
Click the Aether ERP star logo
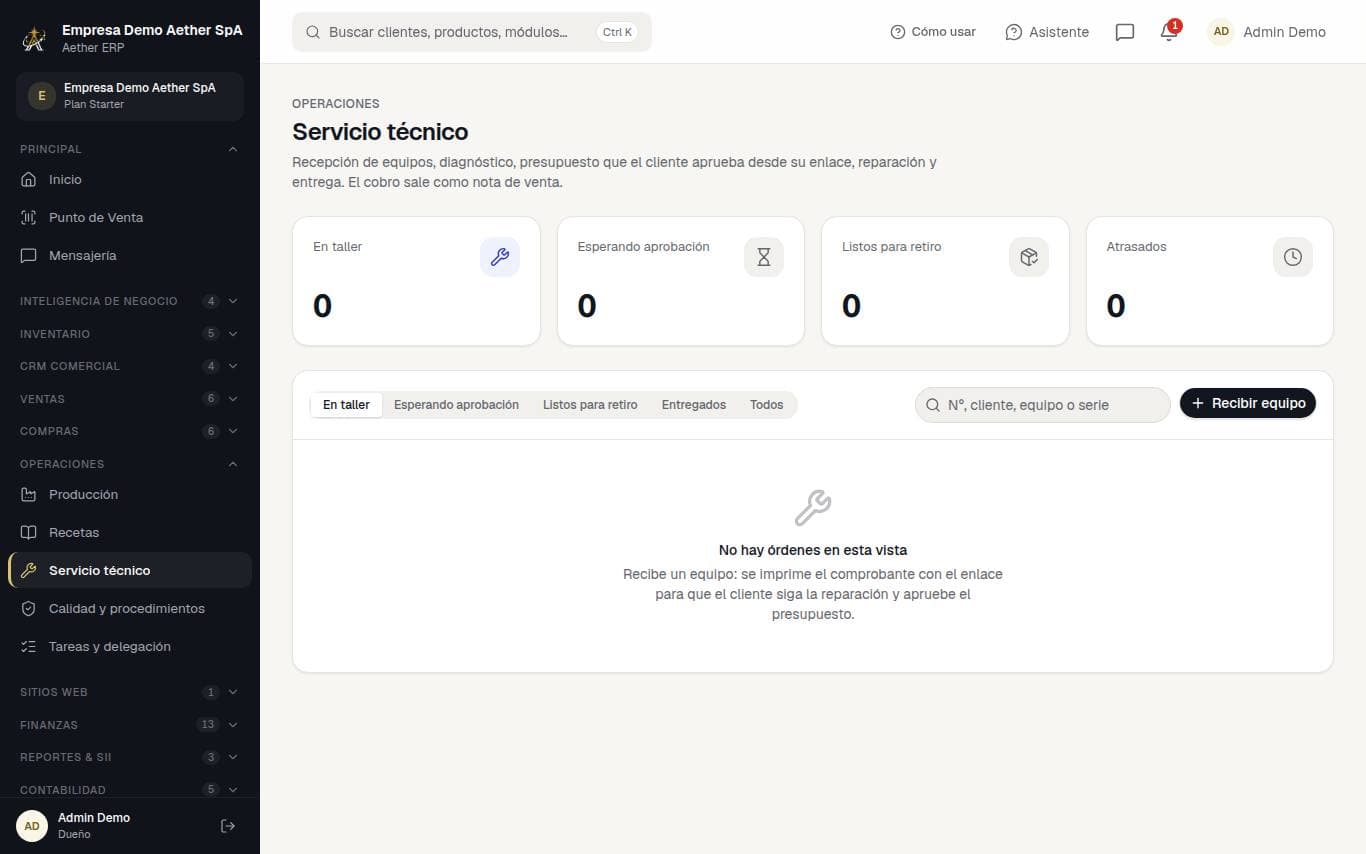click(x=35, y=38)
